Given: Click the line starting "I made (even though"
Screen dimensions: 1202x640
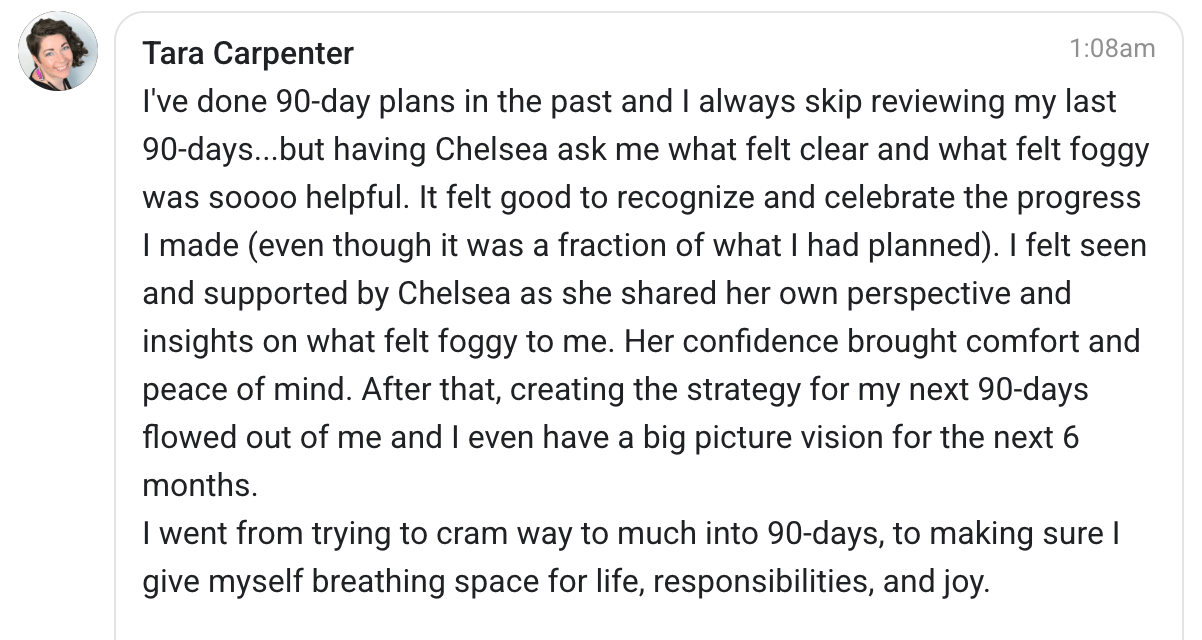Looking at the screenshot, I should coord(644,245).
